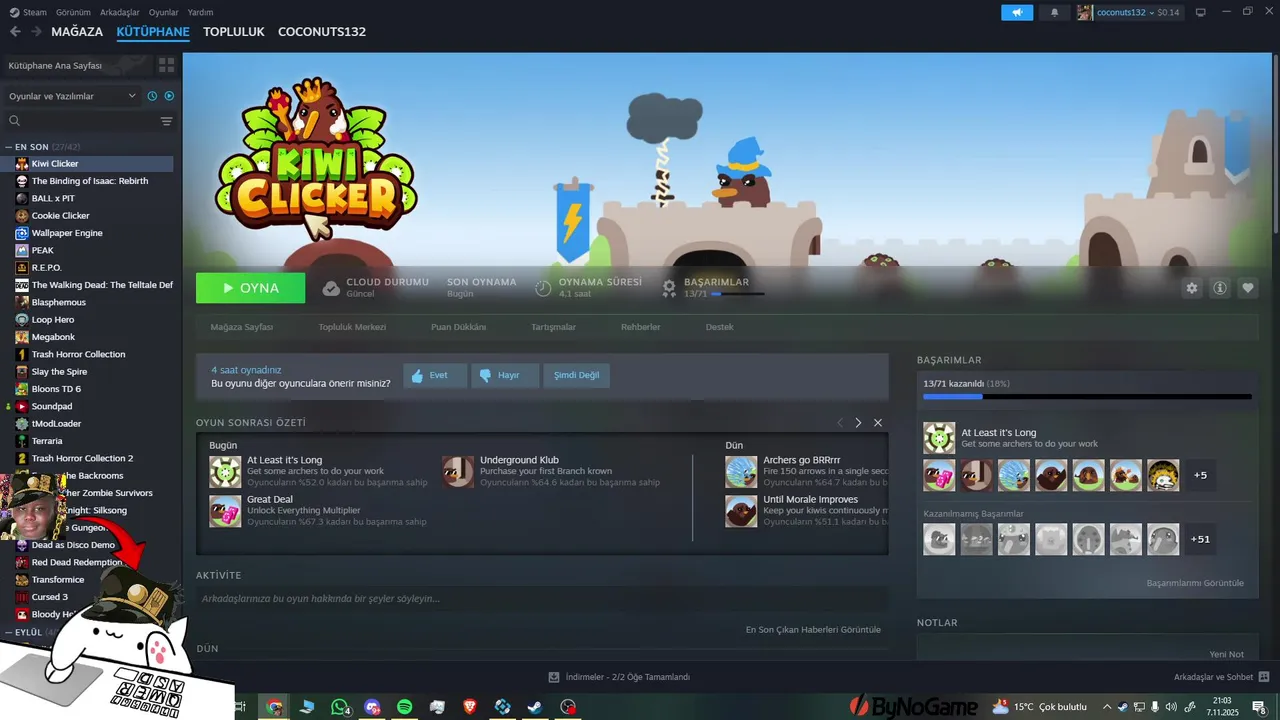Screen dimensions: 1280x720
Task: Open the Görünüm menu
Action: [x=72, y=12]
